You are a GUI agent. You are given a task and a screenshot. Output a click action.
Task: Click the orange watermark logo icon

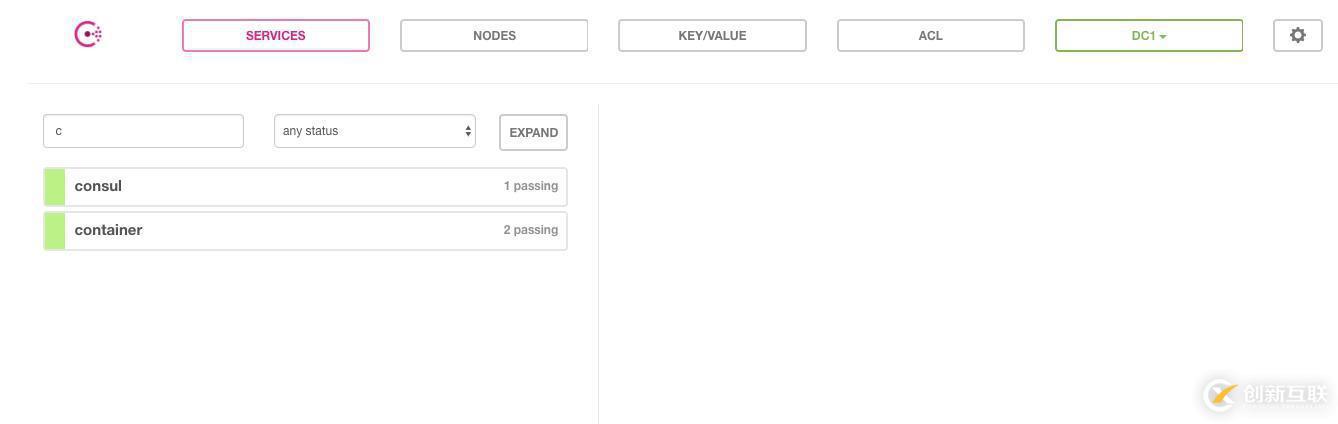[1221, 394]
